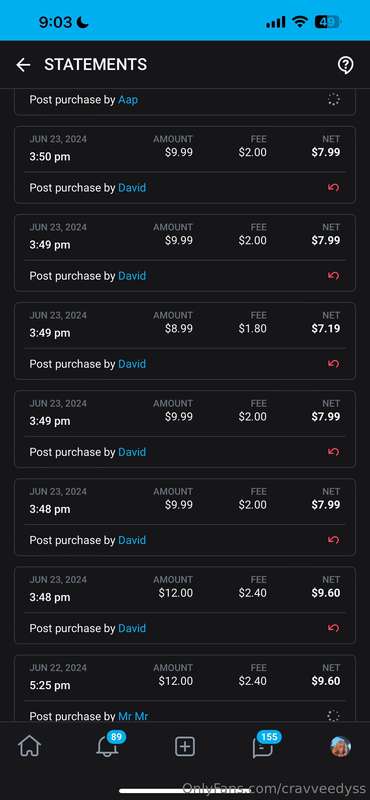370x800 pixels.
Task: Tap the reversal icon on the $8.99 transaction
Action: click(333, 364)
